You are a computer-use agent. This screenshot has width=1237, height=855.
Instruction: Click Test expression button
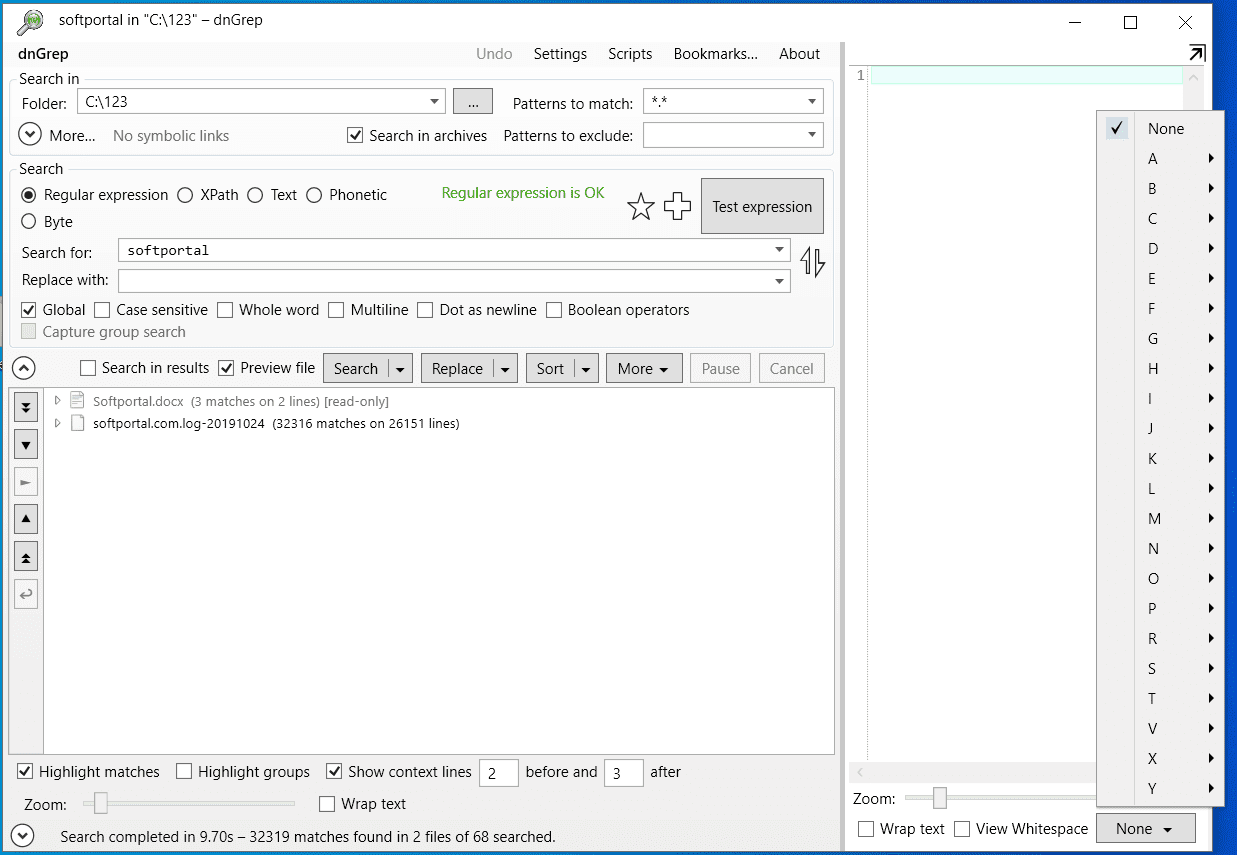coord(762,206)
